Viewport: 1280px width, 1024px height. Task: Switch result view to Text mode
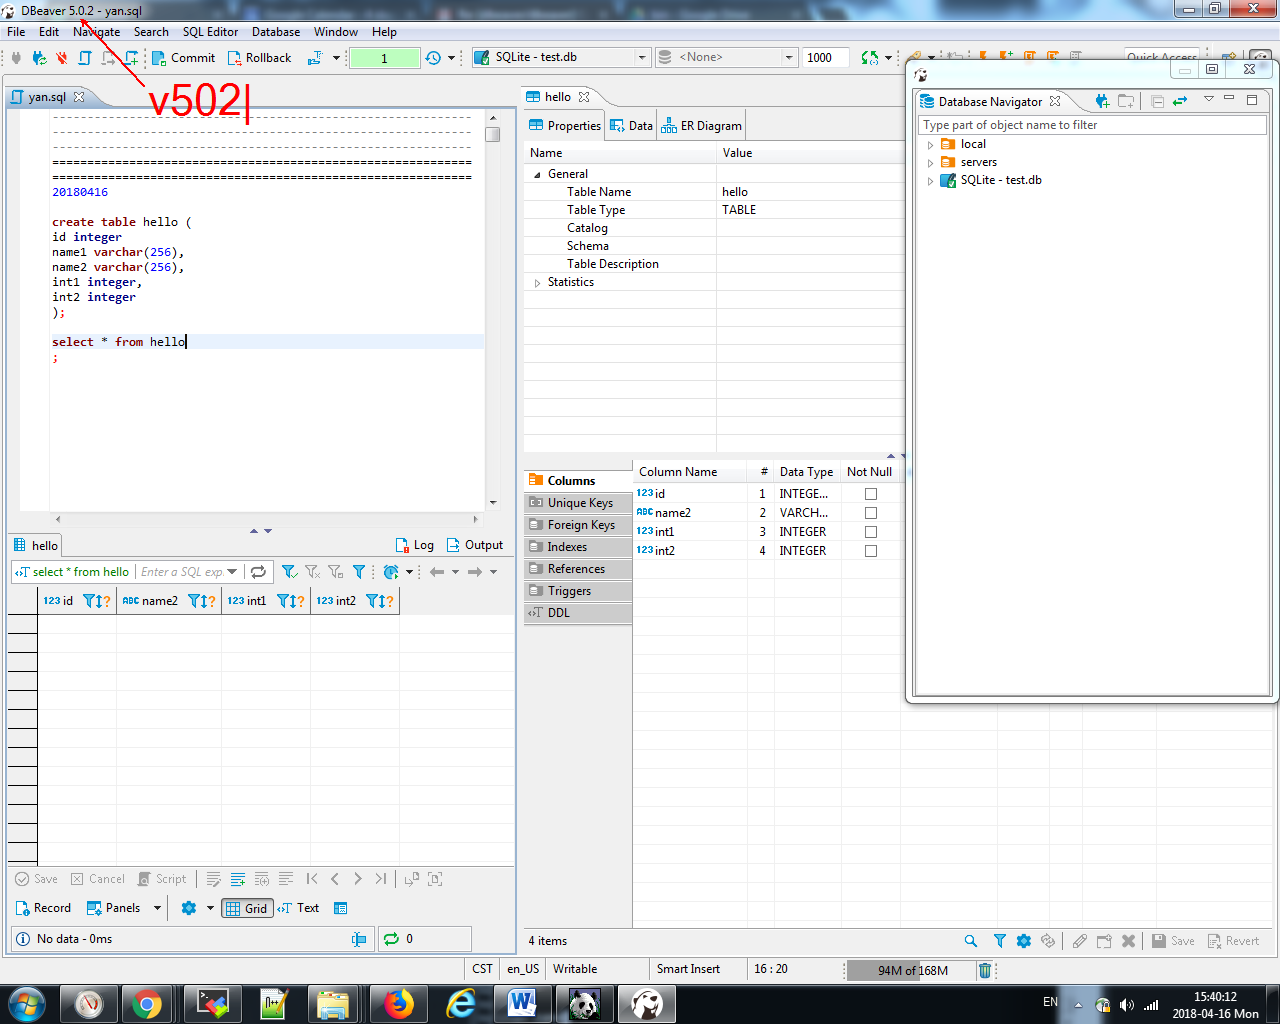pyautogui.click(x=299, y=908)
